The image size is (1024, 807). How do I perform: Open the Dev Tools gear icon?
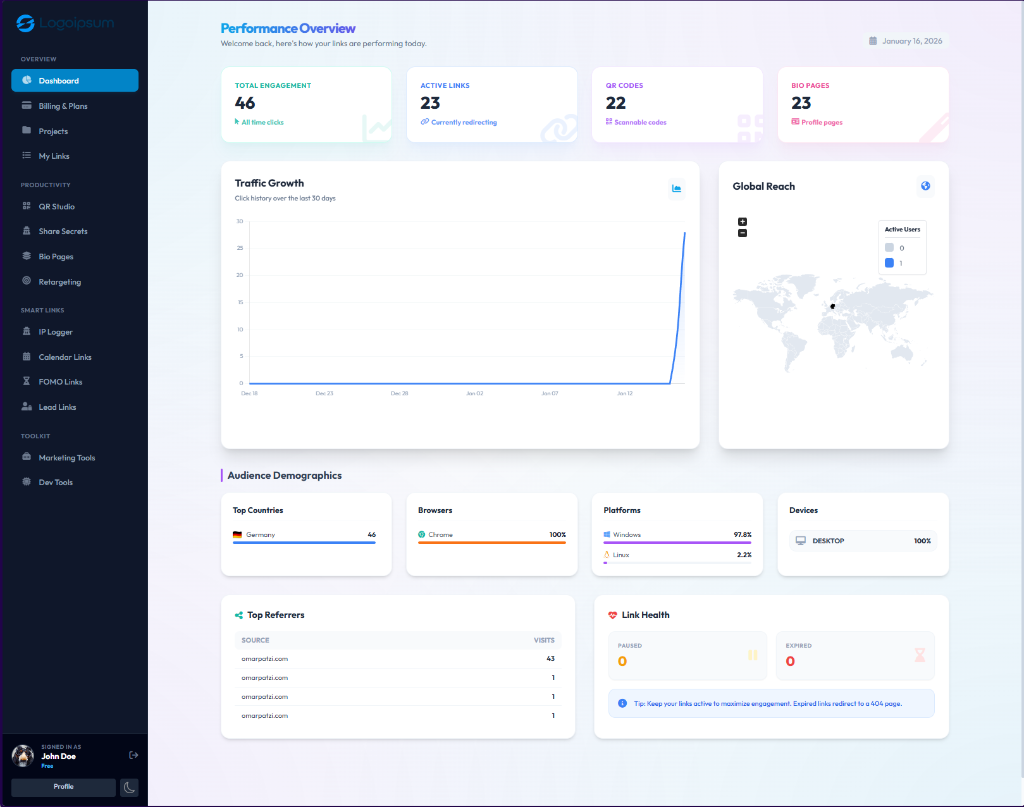[24, 482]
